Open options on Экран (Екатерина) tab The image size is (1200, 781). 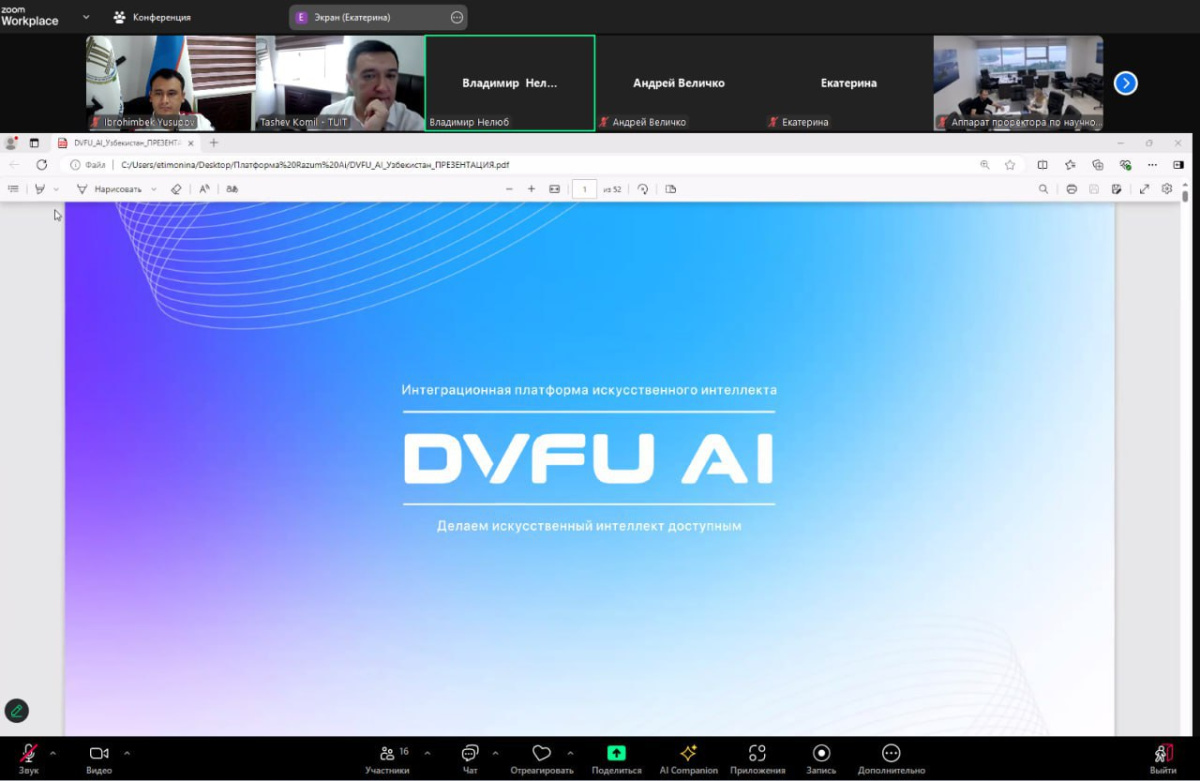pyautogui.click(x=457, y=17)
